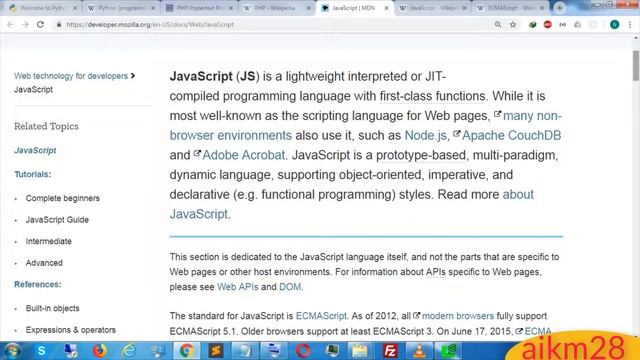Click the browser forward arrow
The width and height of the screenshot is (640, 360).
(25, 24)
